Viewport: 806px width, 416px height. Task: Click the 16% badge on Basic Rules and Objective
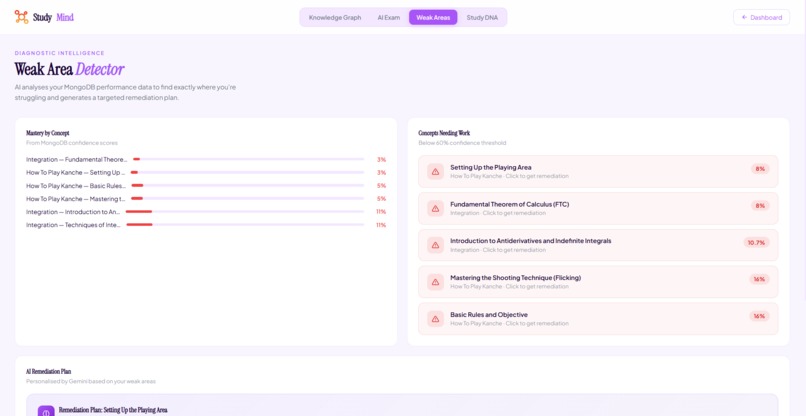point(759,316)
